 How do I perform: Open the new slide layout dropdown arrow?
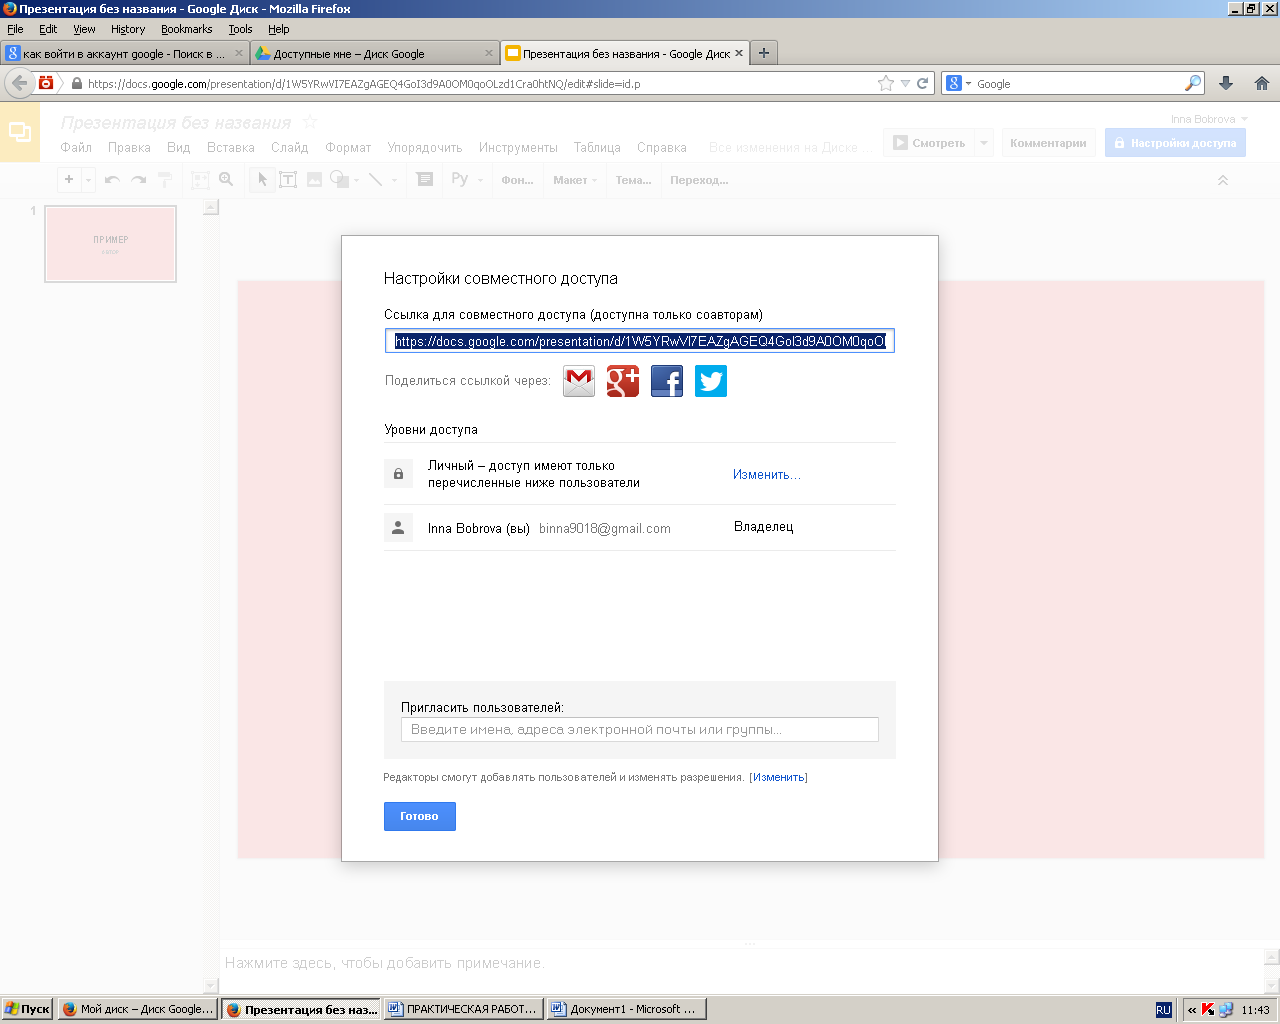(x=89, y=180)
